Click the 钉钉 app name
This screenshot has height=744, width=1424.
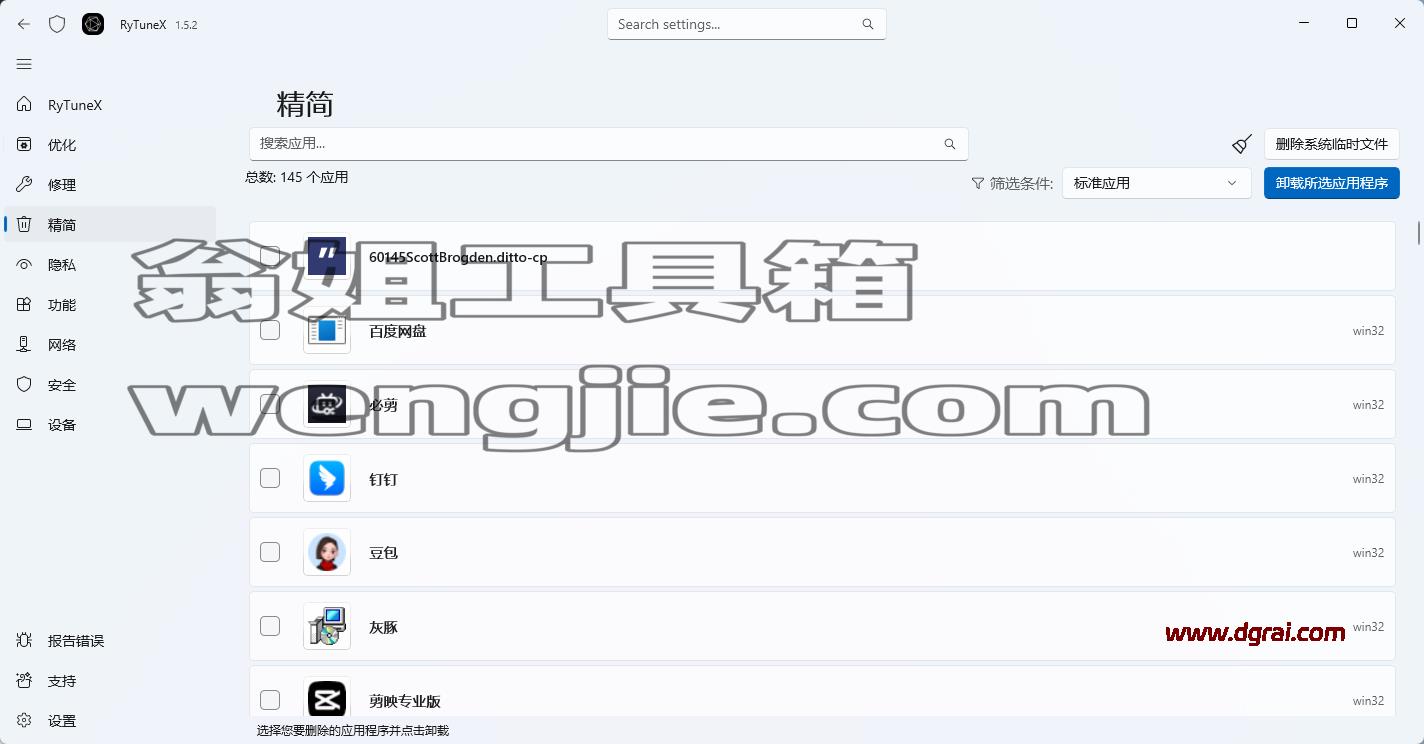(383, 480)
